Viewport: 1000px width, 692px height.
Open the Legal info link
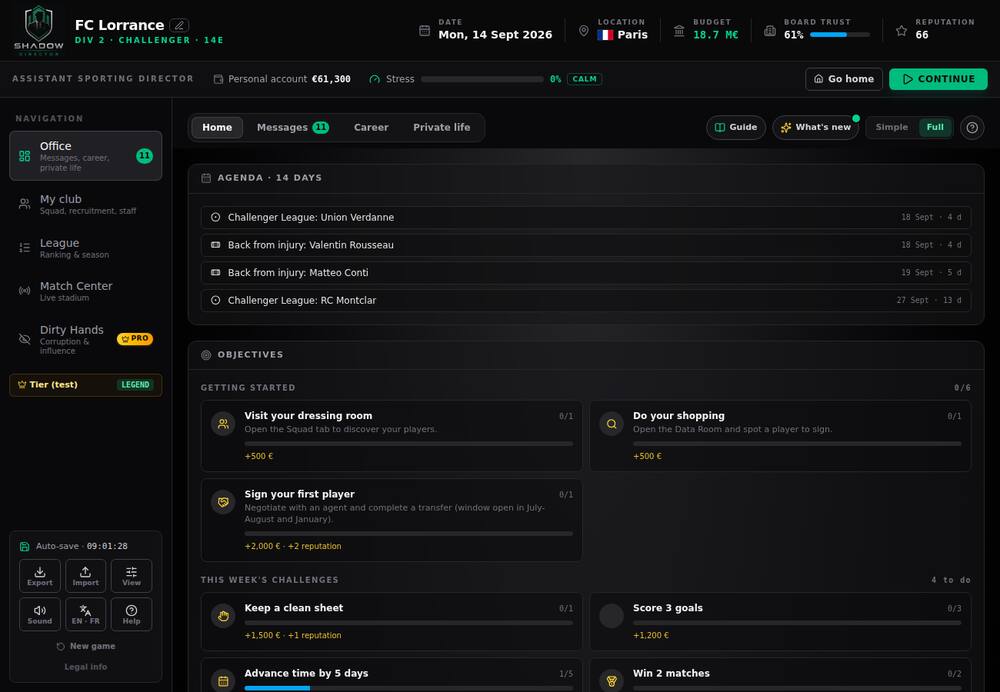[85, 666]
